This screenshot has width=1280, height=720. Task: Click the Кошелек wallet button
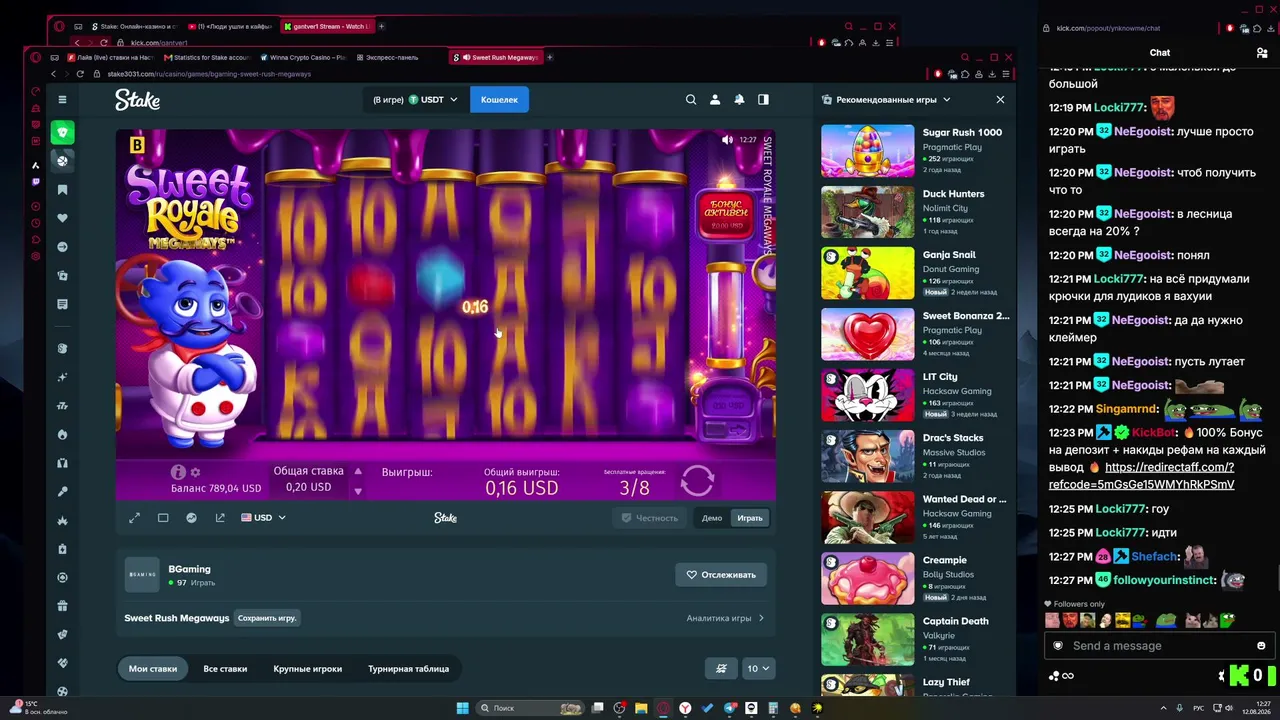click(x=499, y=100)
